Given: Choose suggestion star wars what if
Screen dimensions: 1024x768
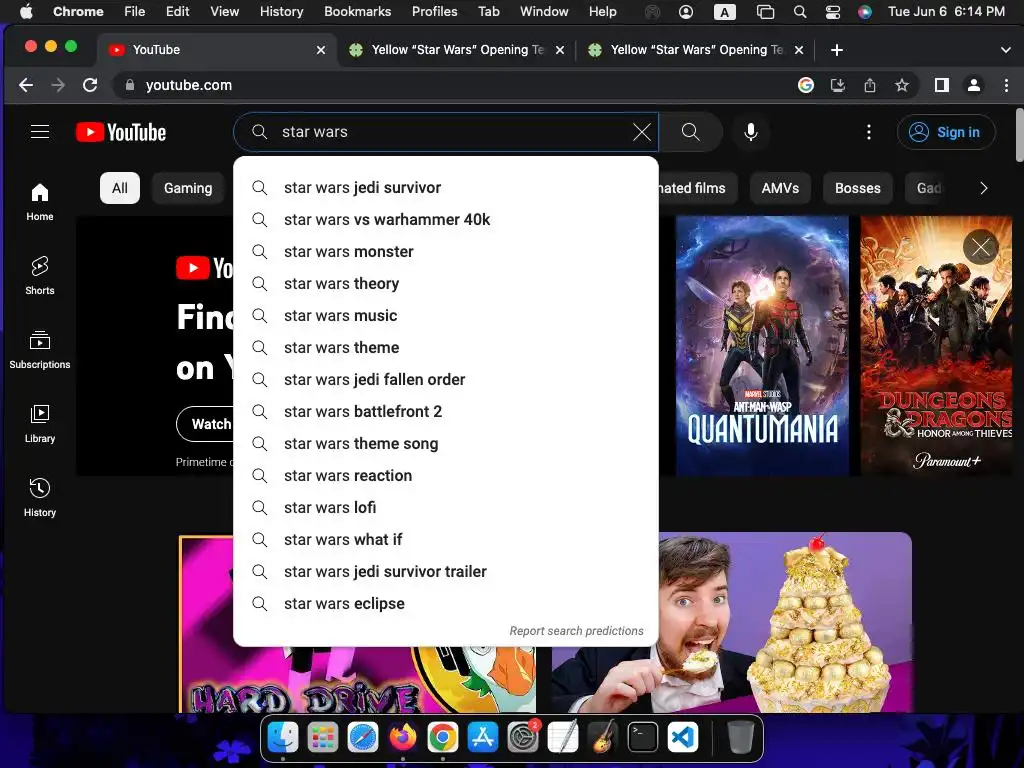Looking at the screenshot, I should point(445,539).
